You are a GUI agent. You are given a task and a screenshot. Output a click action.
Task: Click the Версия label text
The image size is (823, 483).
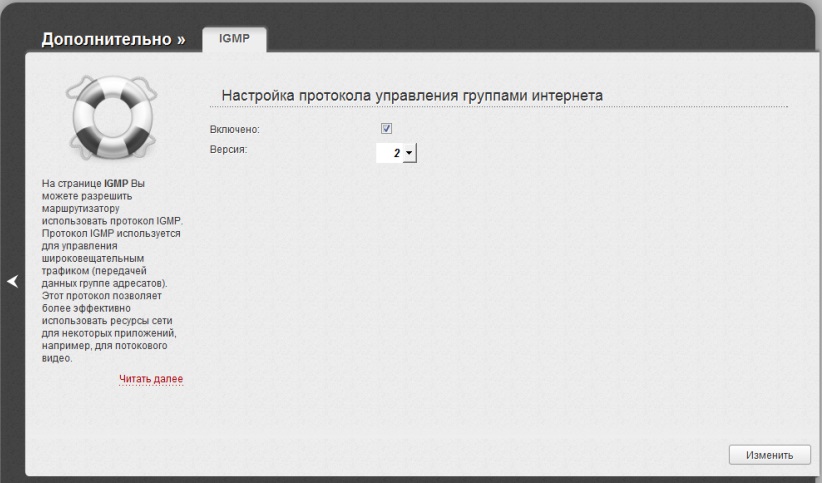(x=227, y=149)
